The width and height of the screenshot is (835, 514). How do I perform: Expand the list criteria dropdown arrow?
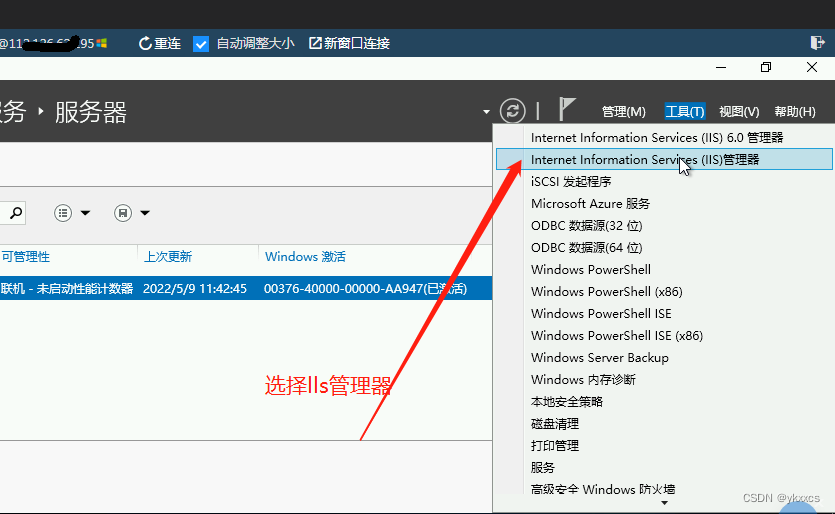pos(85,213)
